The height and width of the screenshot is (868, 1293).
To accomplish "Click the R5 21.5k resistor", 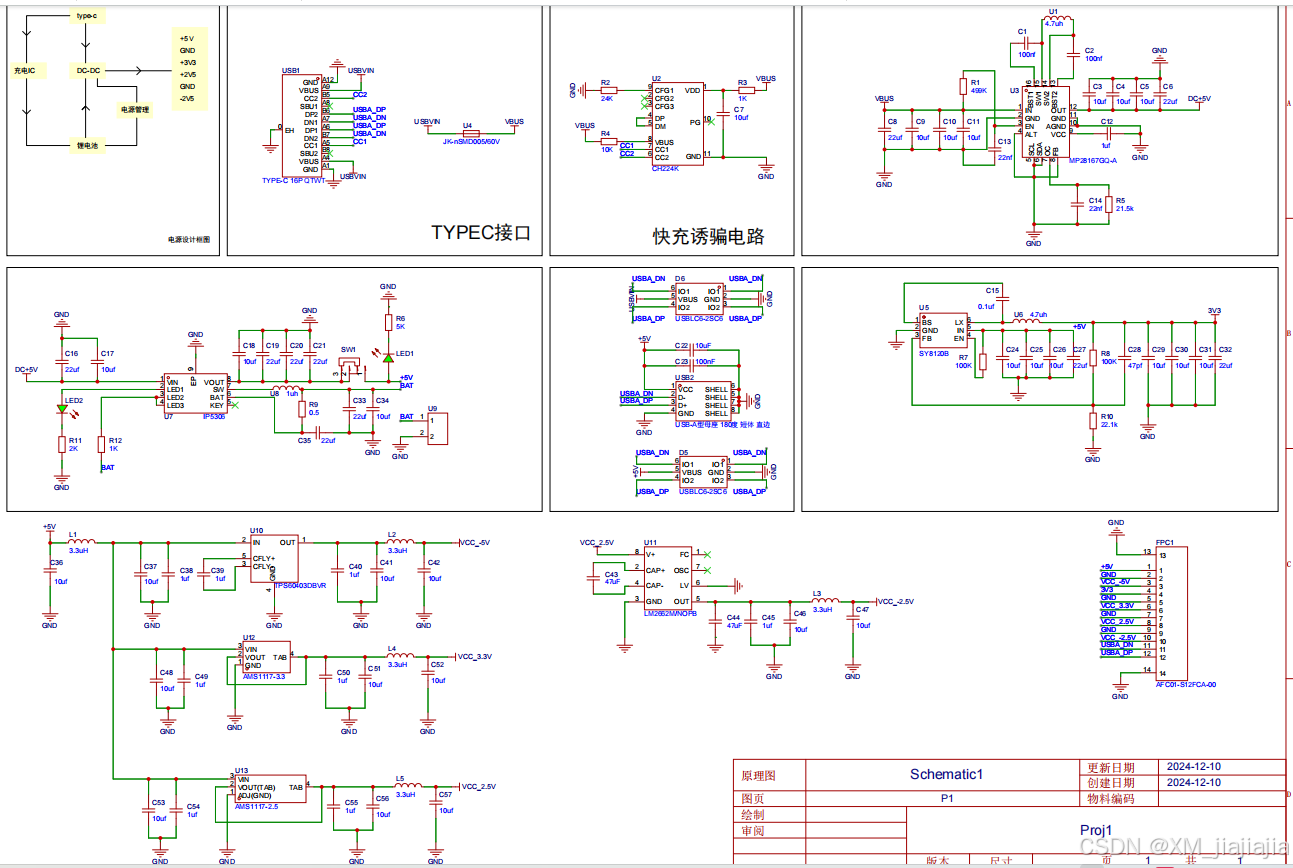I will (1110, 205).
